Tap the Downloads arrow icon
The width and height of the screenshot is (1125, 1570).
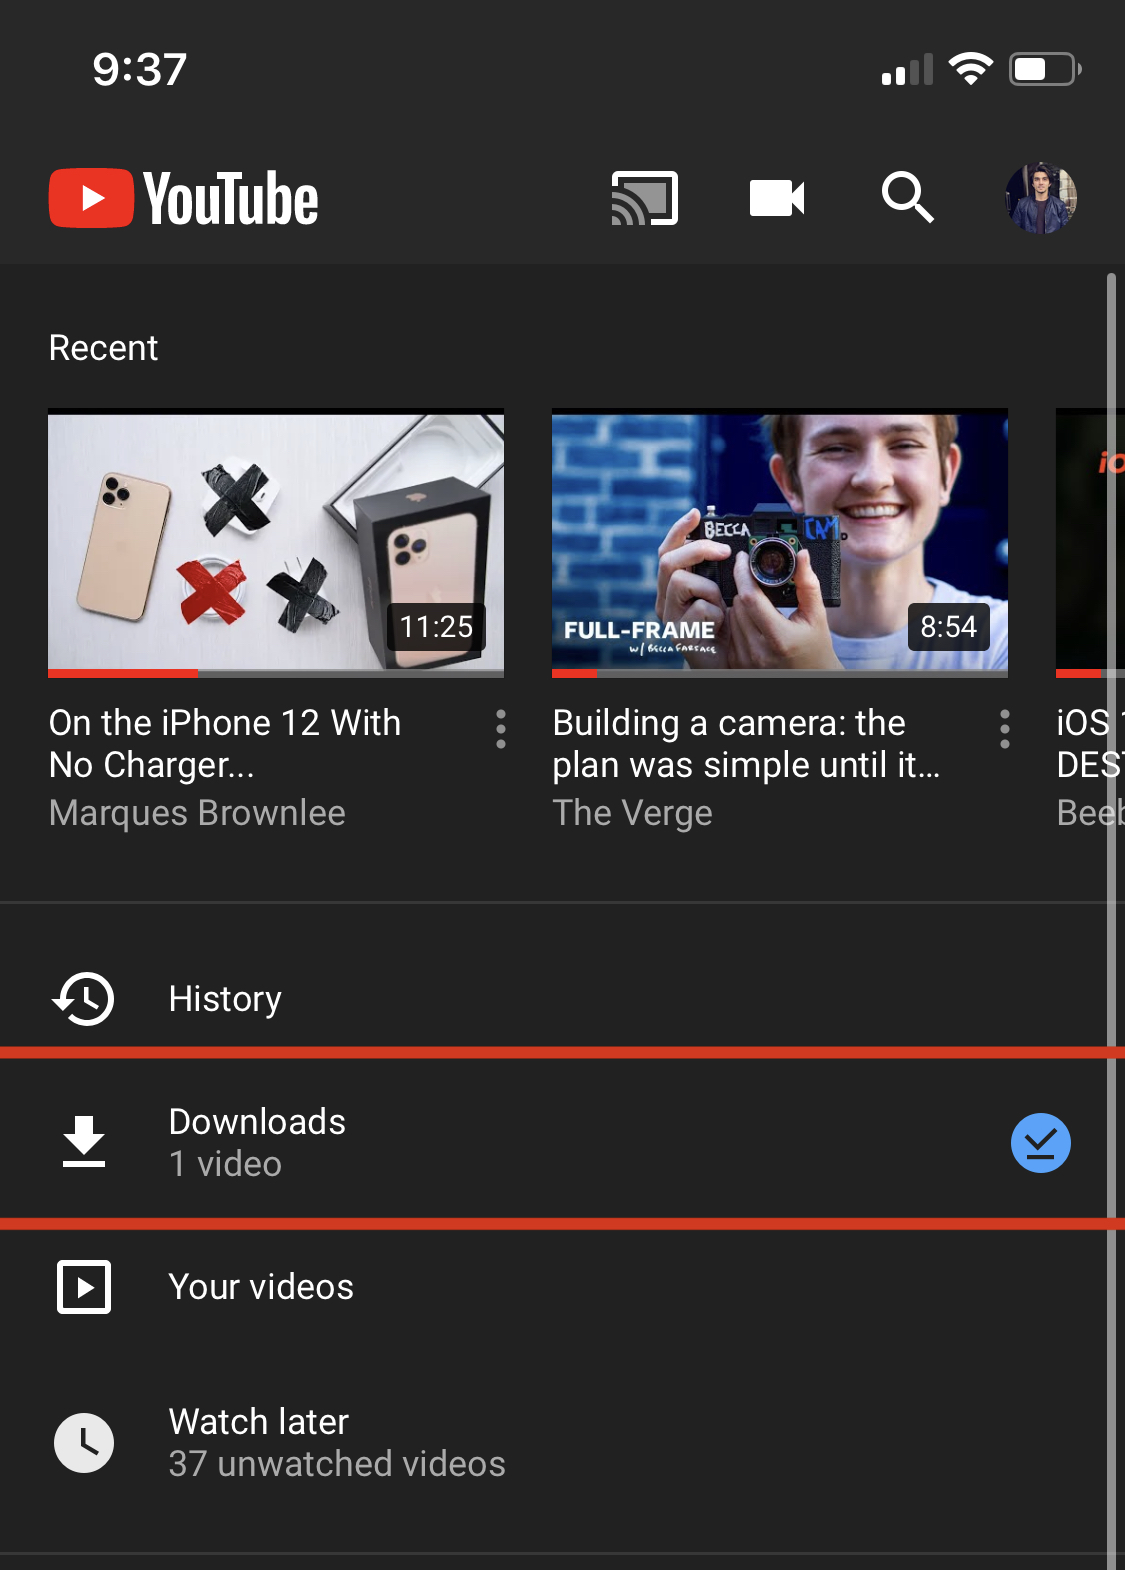tap(84, 1142)
